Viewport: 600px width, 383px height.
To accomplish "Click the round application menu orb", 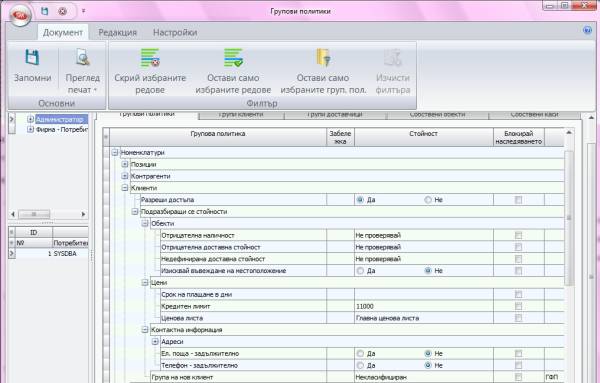I will click(20, 15).
